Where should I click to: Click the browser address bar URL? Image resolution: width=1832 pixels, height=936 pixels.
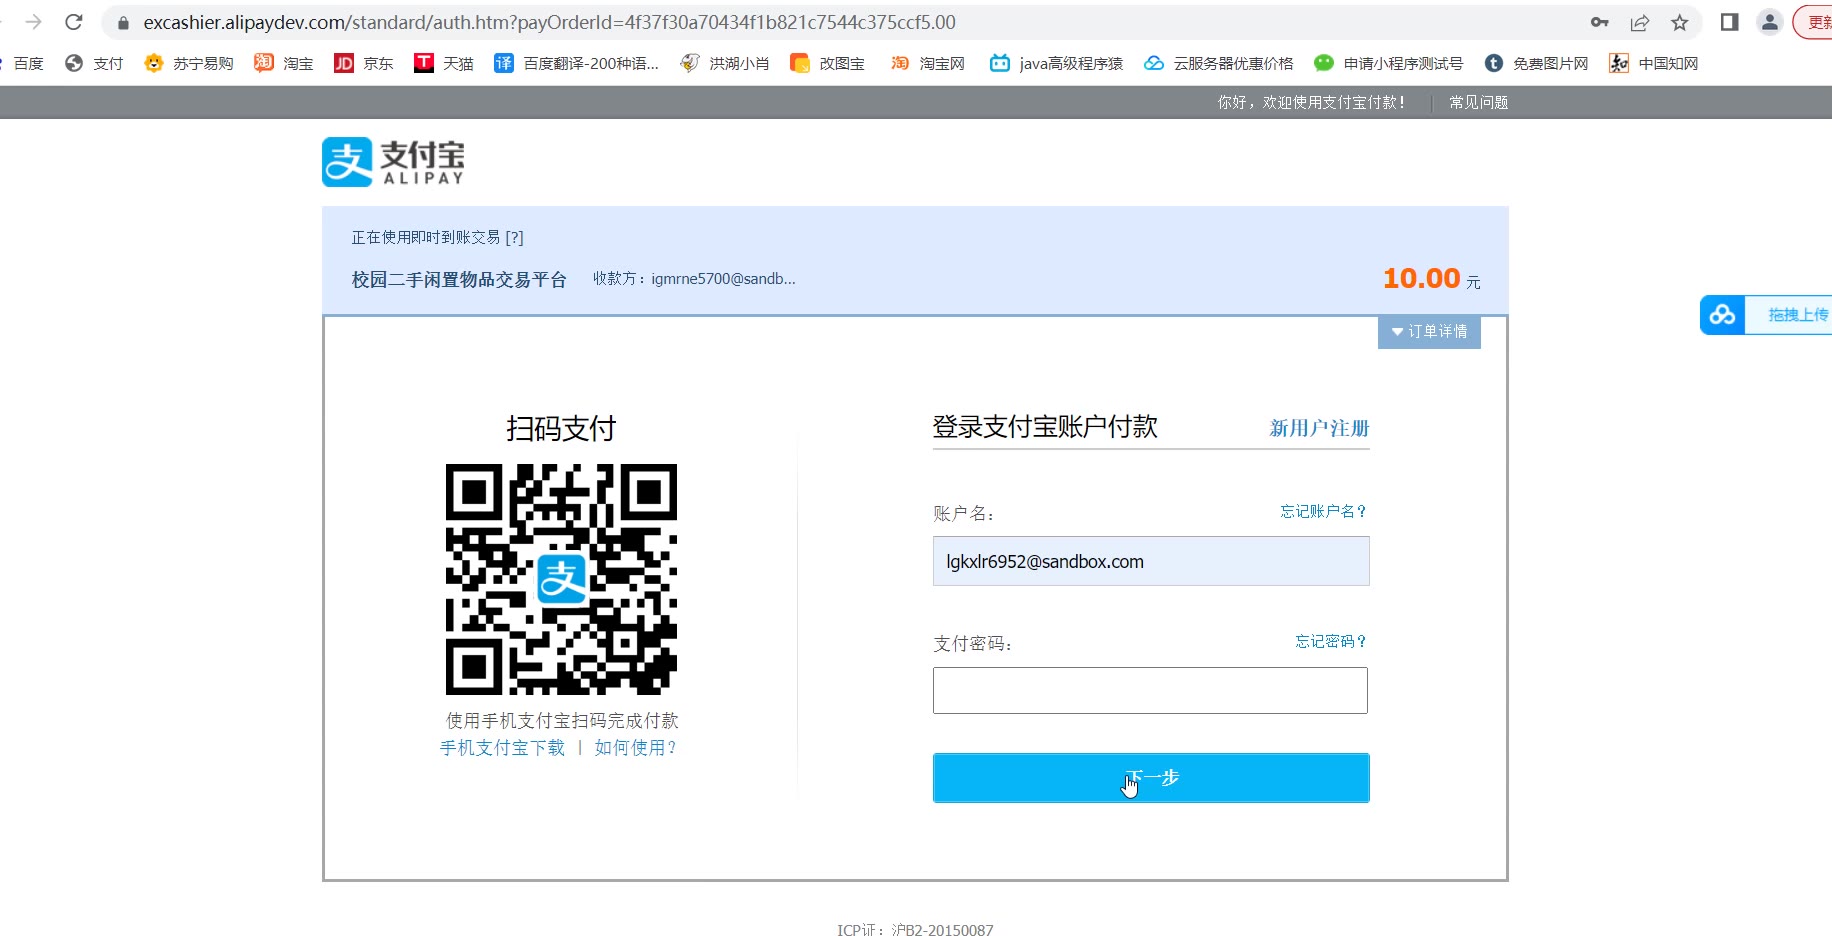pyautogui.click(x=549, y=22)
